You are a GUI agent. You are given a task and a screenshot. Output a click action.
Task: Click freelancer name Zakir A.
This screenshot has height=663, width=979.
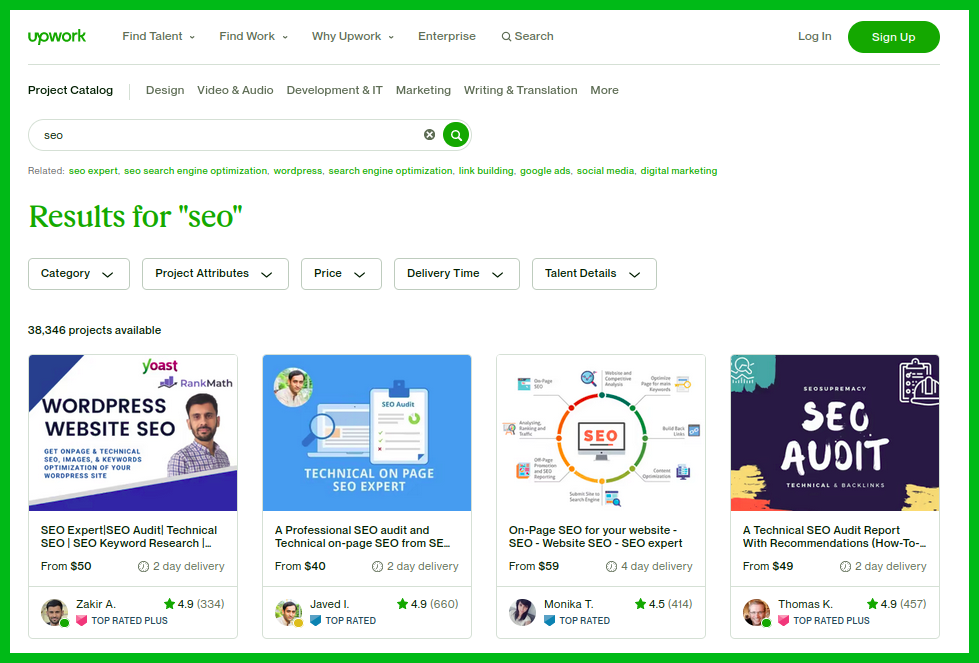coord(96,604)
